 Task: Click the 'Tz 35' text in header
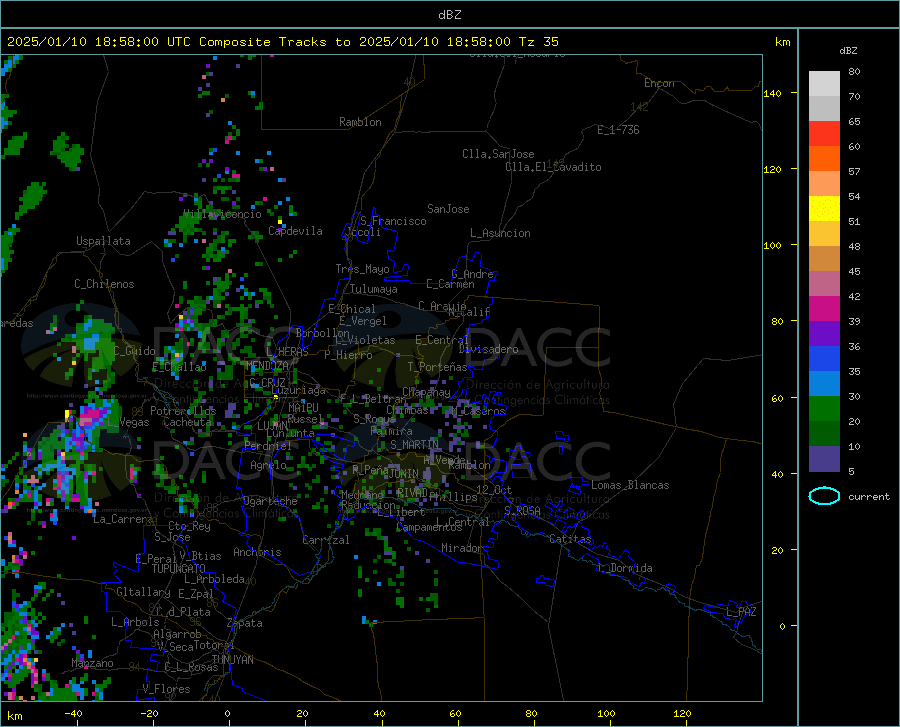click(x=538, y=42)
